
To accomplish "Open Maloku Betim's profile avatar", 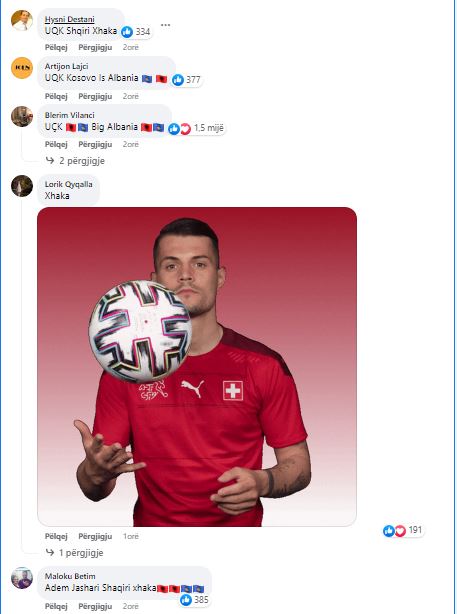I will pos(22,578).
